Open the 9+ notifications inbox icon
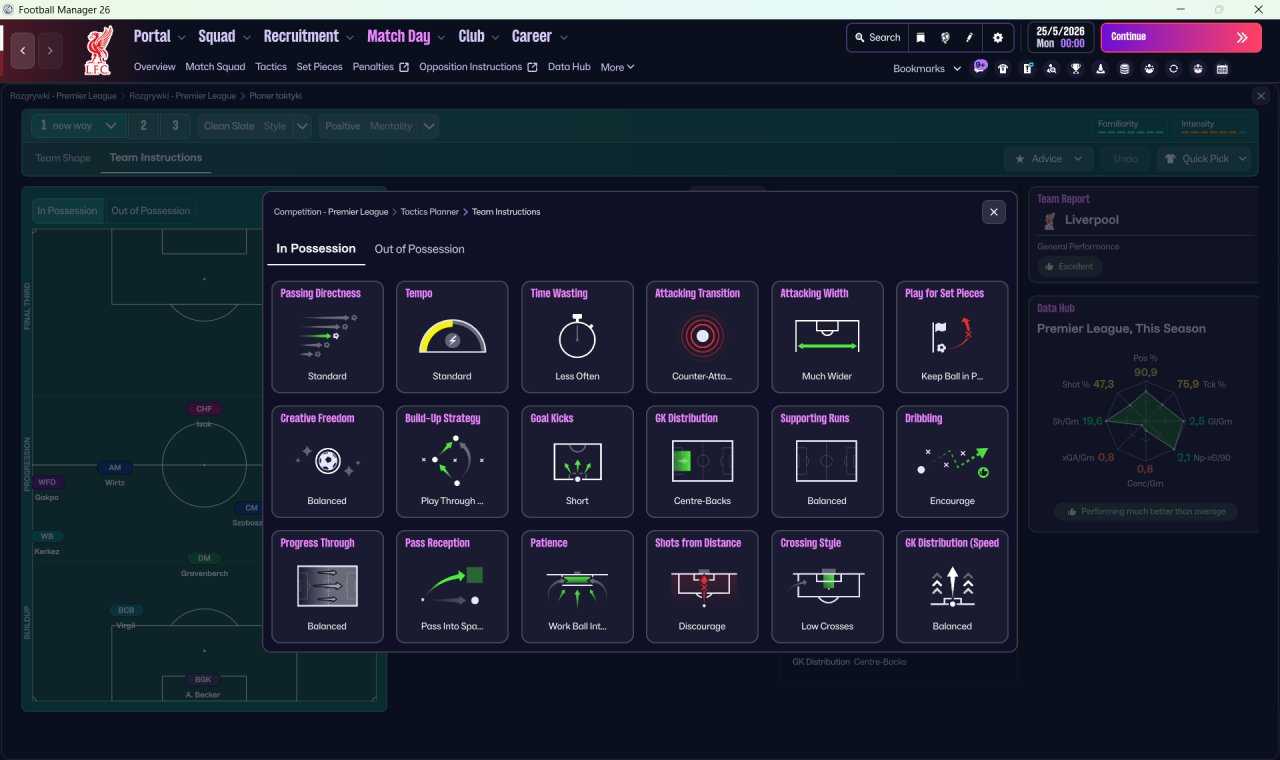Image resolution: width=1280 pixels, height=760 pixels. click(x=980, y=68)
